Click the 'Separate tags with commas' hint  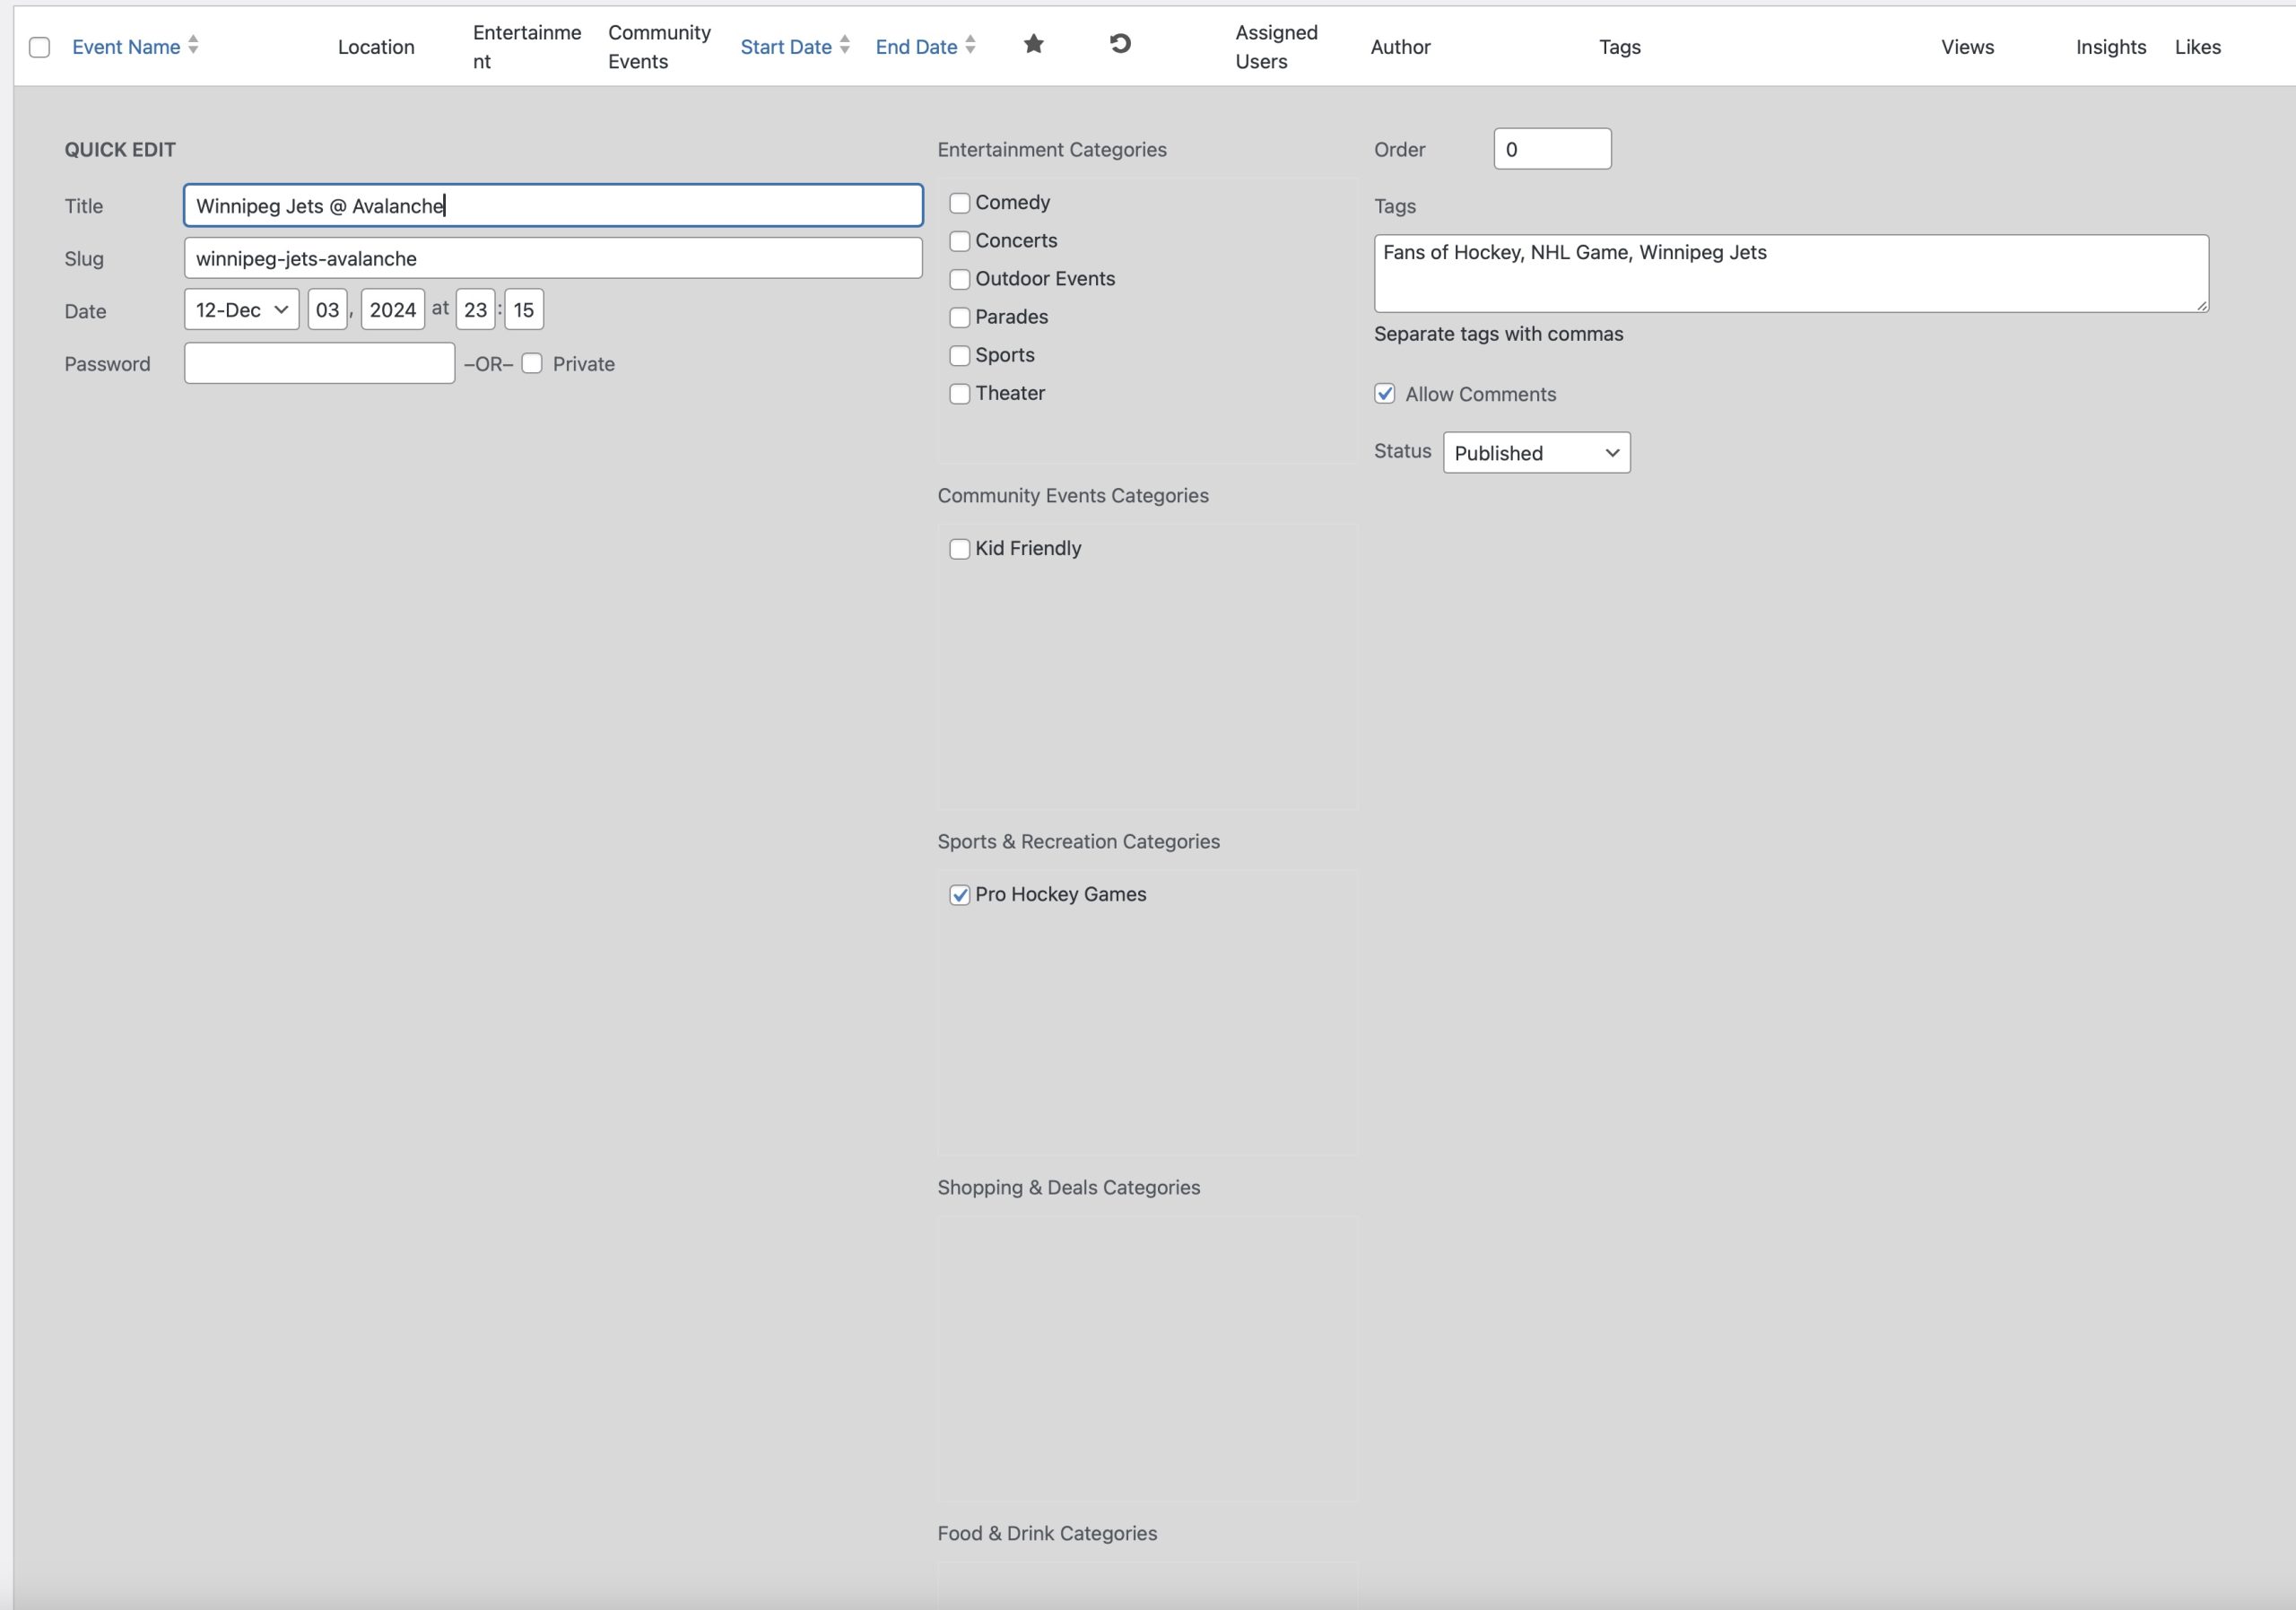coord(1498,334)
